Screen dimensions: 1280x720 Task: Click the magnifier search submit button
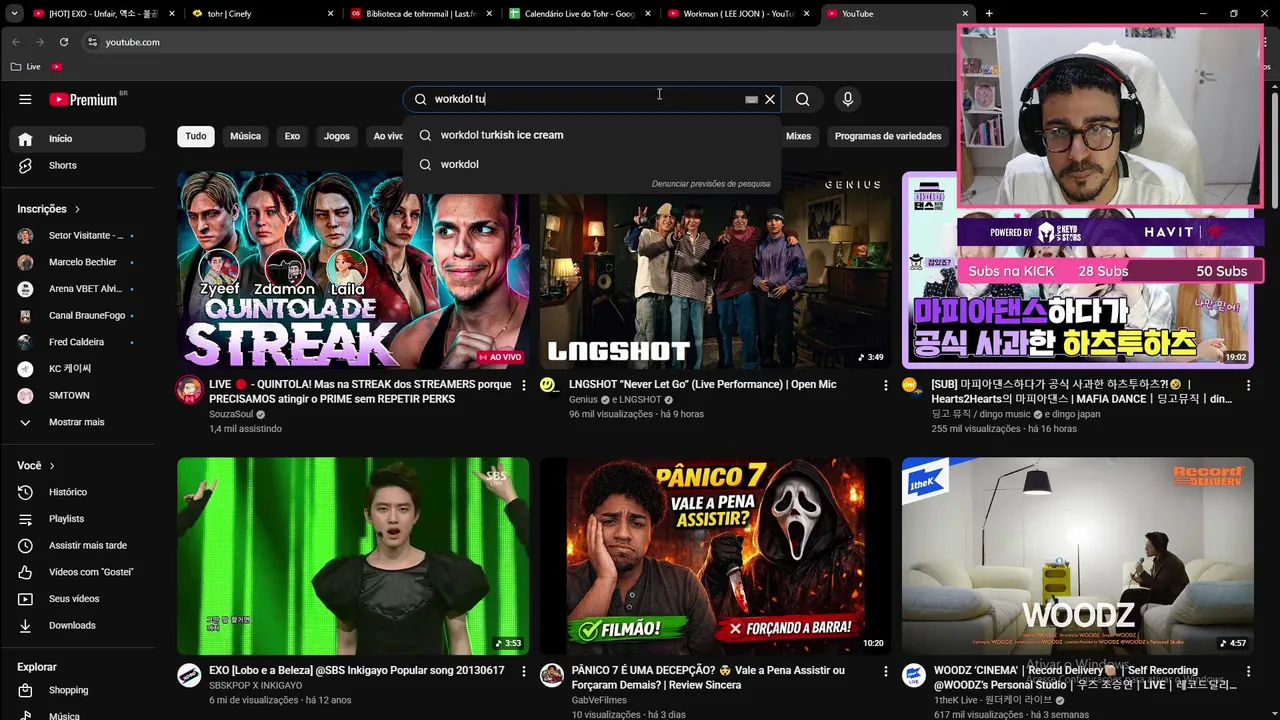click(802, 99)
